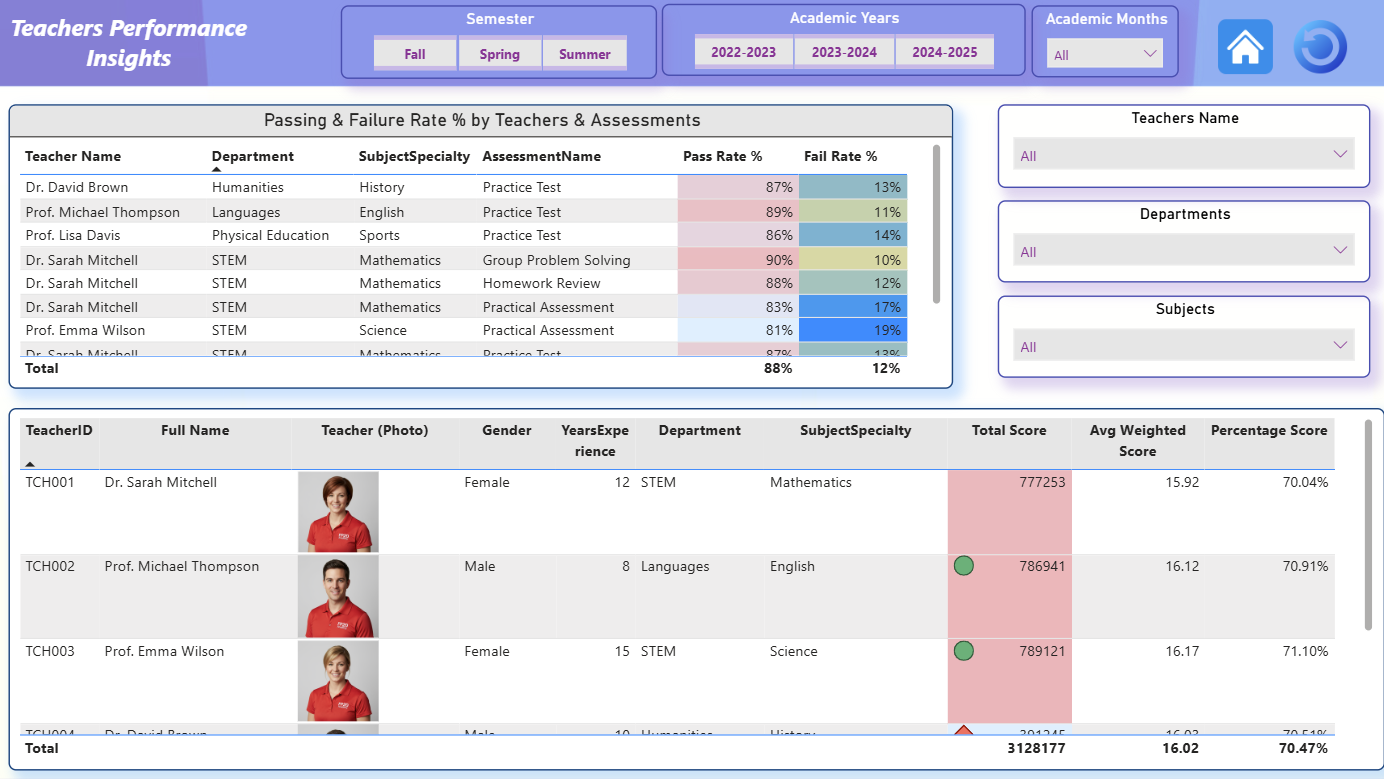Click Prof. Emma Wilson's teacher photo
The image size is (1384, 779).
338,681
